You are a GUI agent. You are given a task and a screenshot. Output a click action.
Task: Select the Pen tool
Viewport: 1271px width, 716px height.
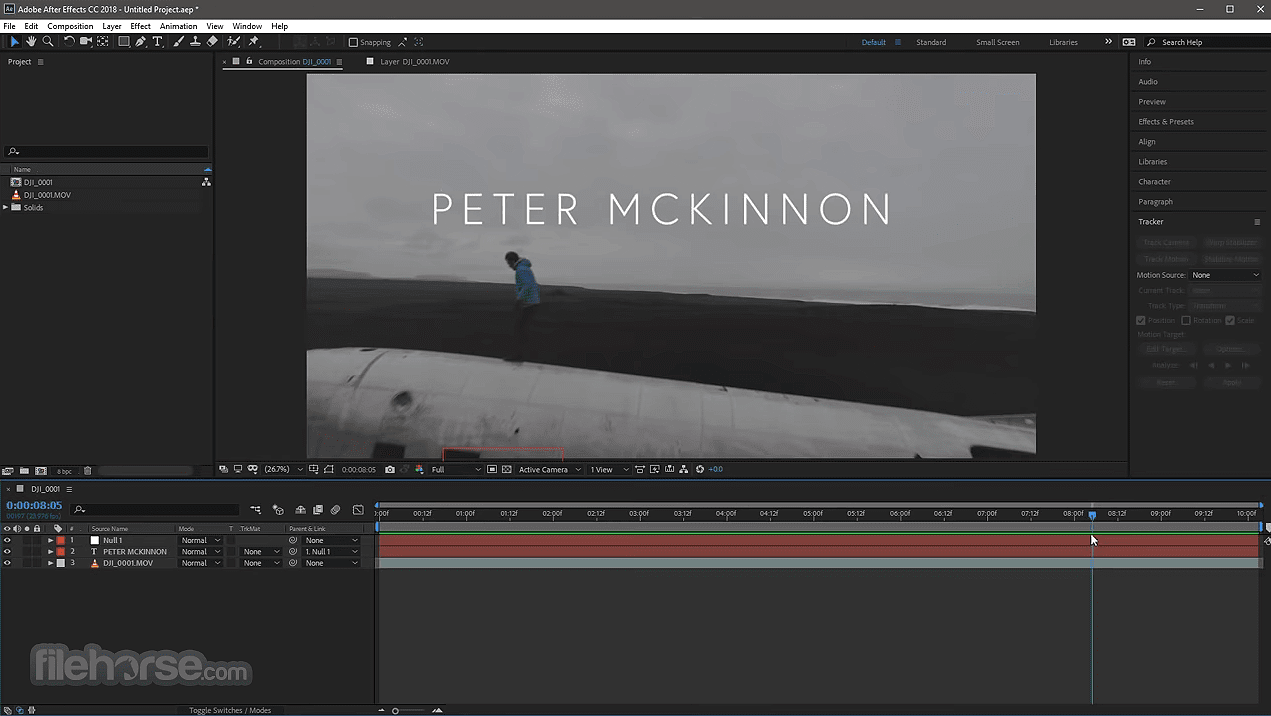click(140, 42)
